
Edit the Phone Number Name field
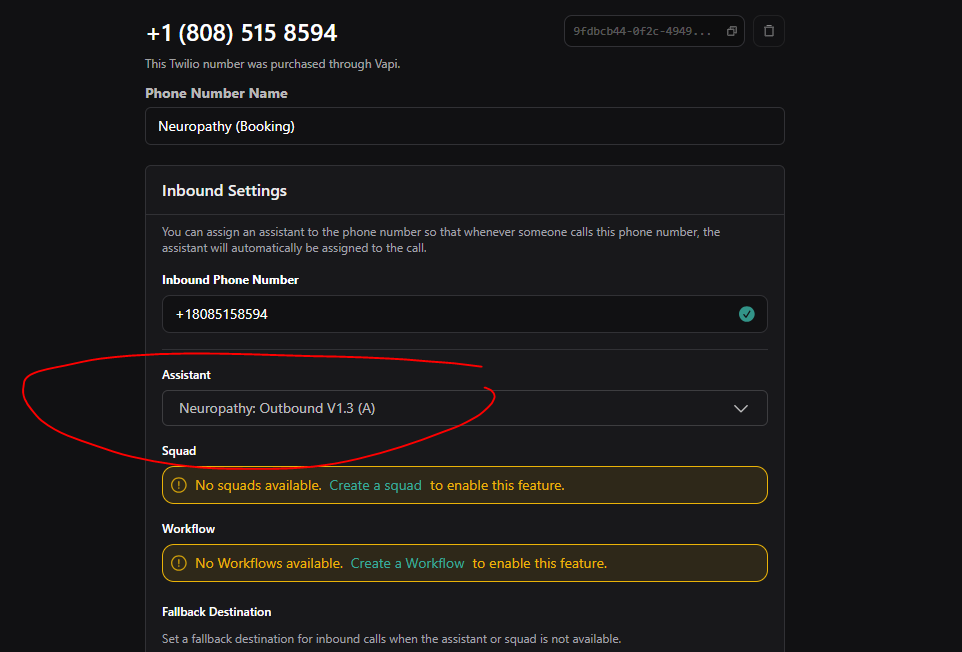pyautogui.click(x=464, y=126)
